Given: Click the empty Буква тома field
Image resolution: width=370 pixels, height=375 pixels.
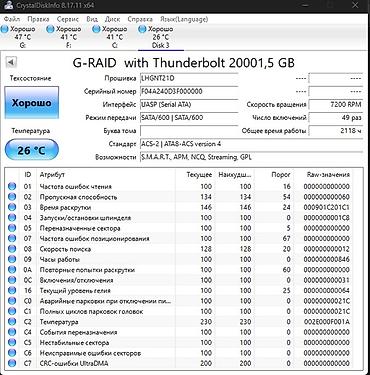Looking at the screenshot, I should tap(189, 131).
